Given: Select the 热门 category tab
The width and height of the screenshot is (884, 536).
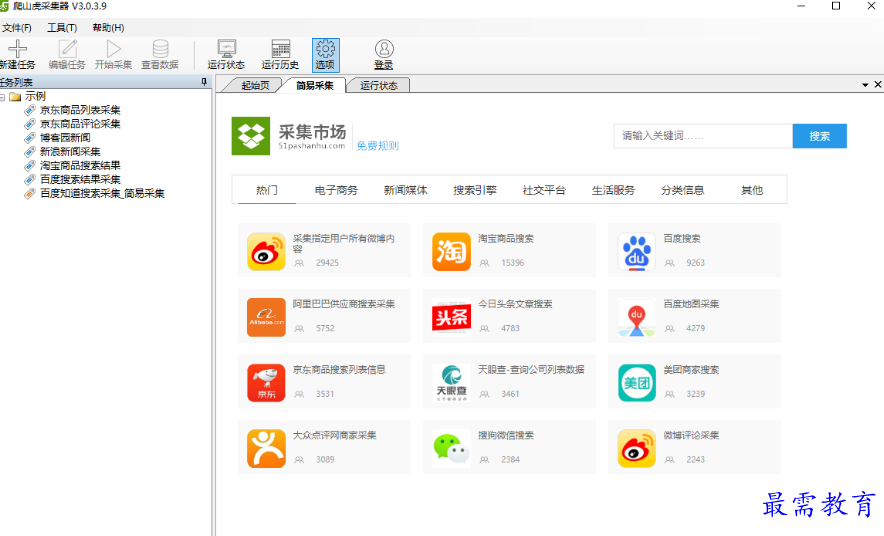Looking at the screenshot, I should [267, 191].
